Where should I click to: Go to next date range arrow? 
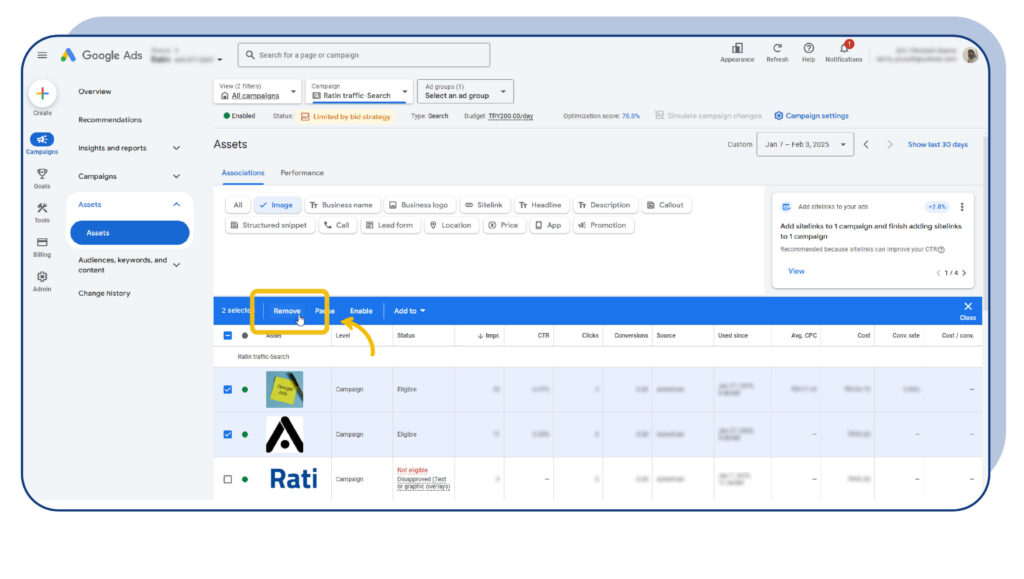[889, 144]
